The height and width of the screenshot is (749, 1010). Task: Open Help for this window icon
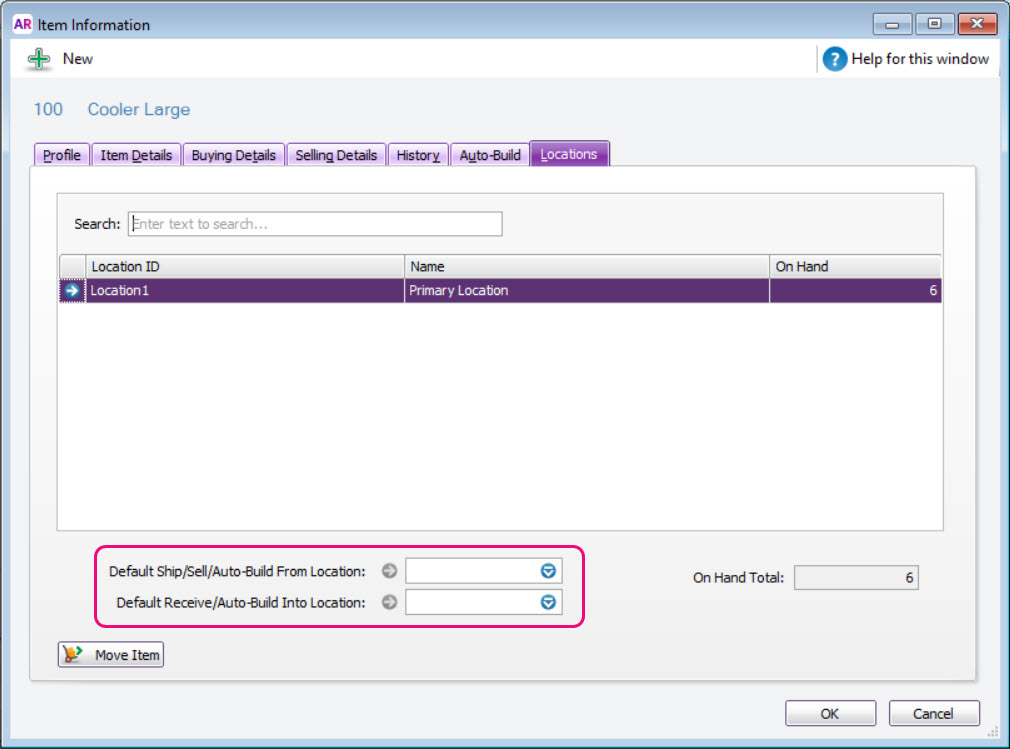coord(834,59)
